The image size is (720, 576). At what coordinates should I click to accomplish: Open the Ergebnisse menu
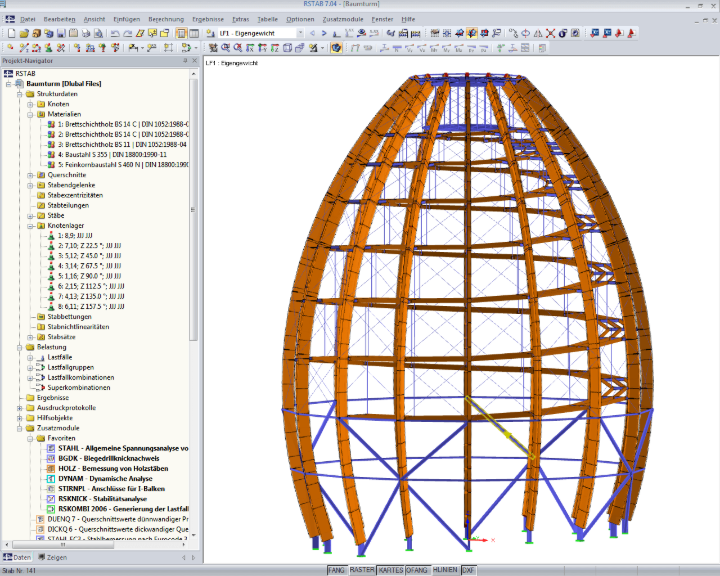pos(208,19)
